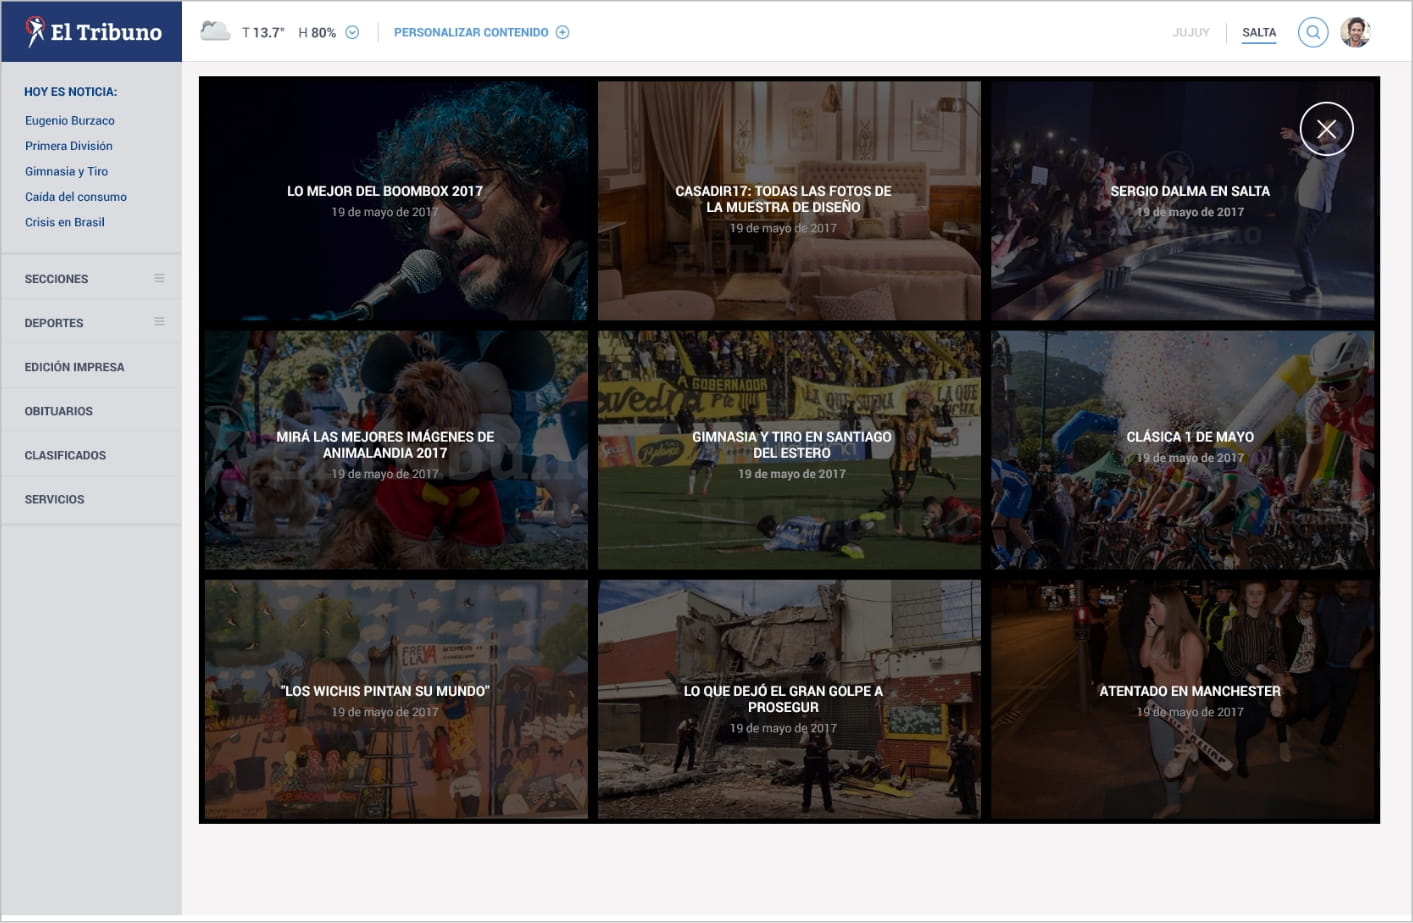Open the user profile avatar
1413x923 pixels.
click(1355, 32)
